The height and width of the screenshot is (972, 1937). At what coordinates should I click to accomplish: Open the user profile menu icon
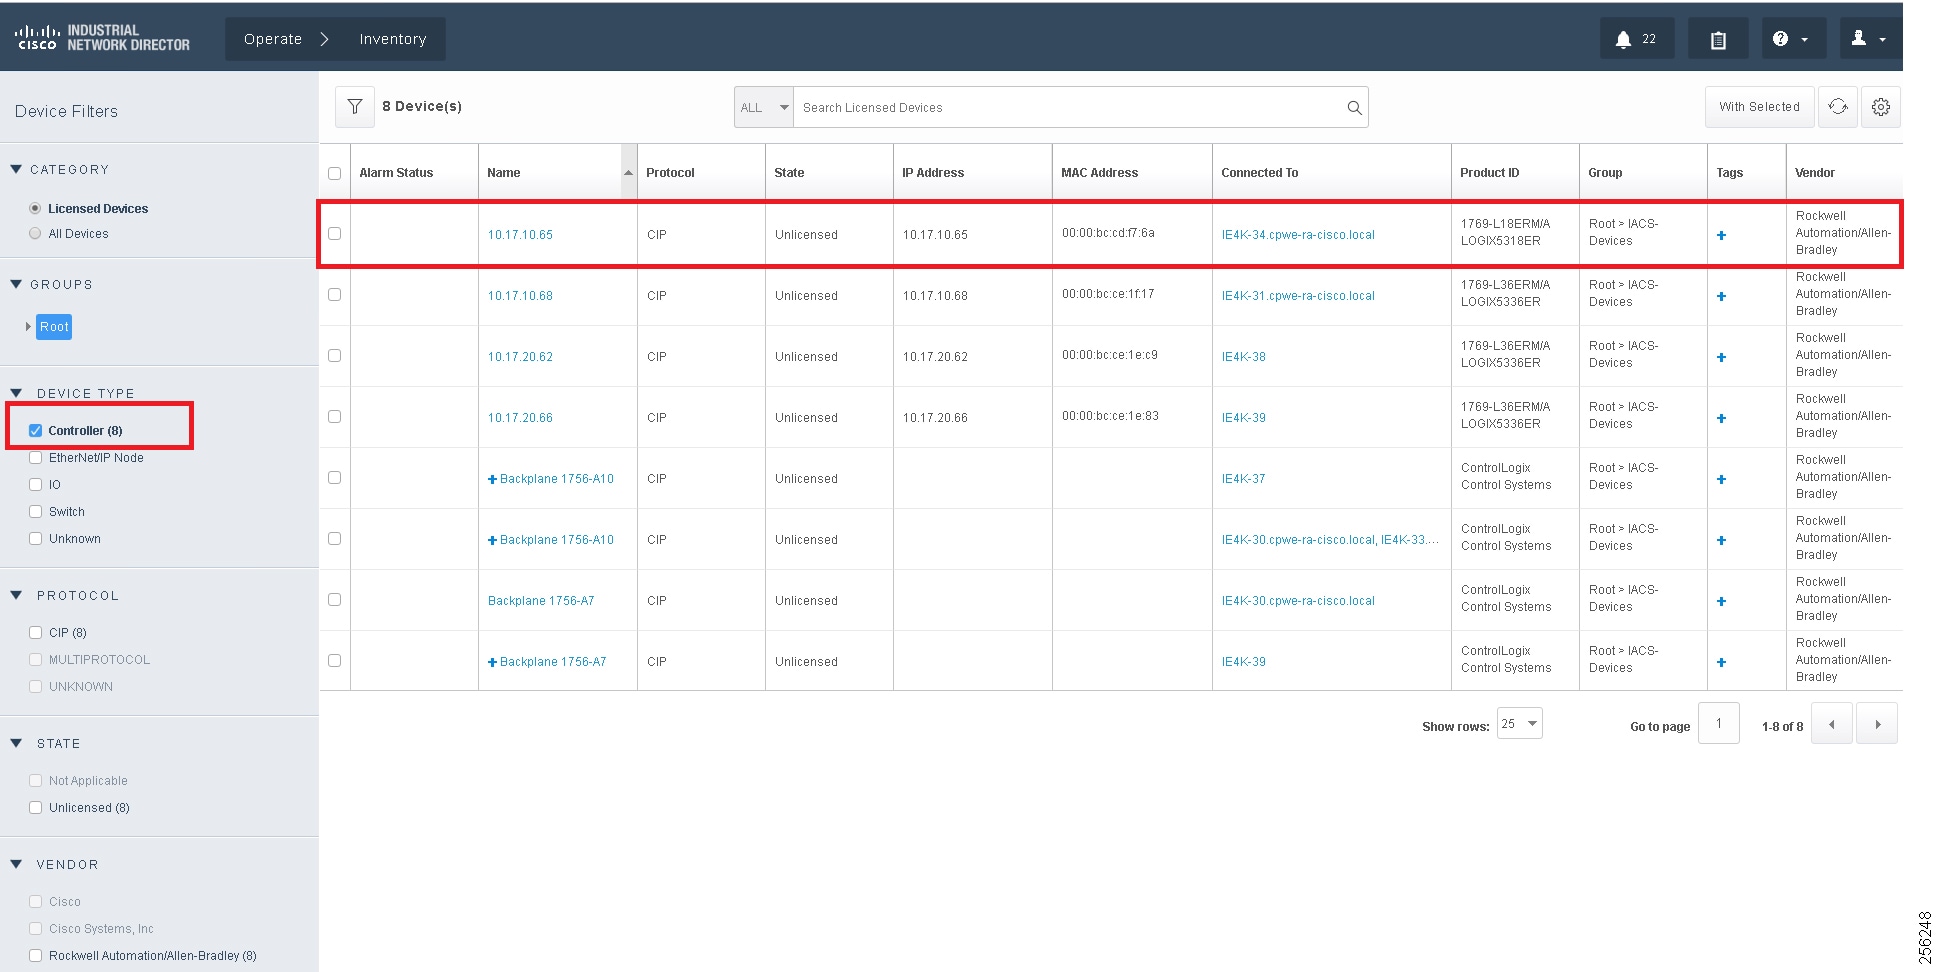tap(1868, 39)
